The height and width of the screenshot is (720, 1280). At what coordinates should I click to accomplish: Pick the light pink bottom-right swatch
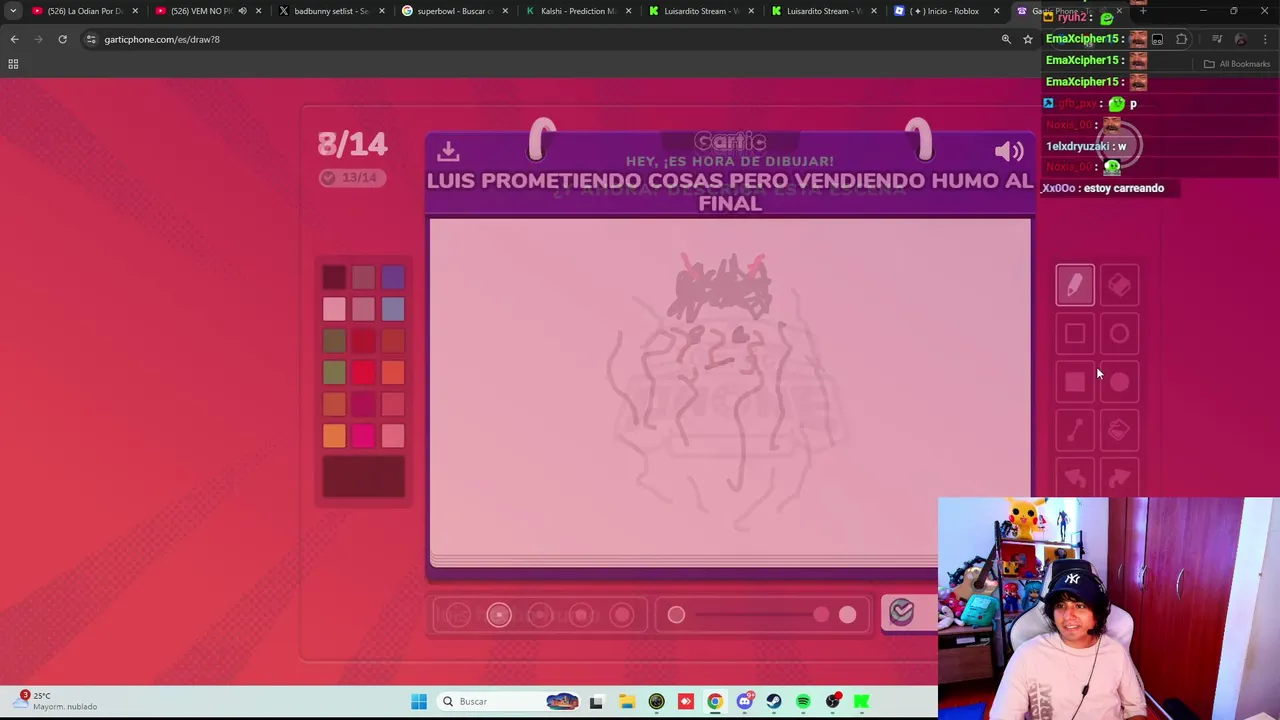392,436
